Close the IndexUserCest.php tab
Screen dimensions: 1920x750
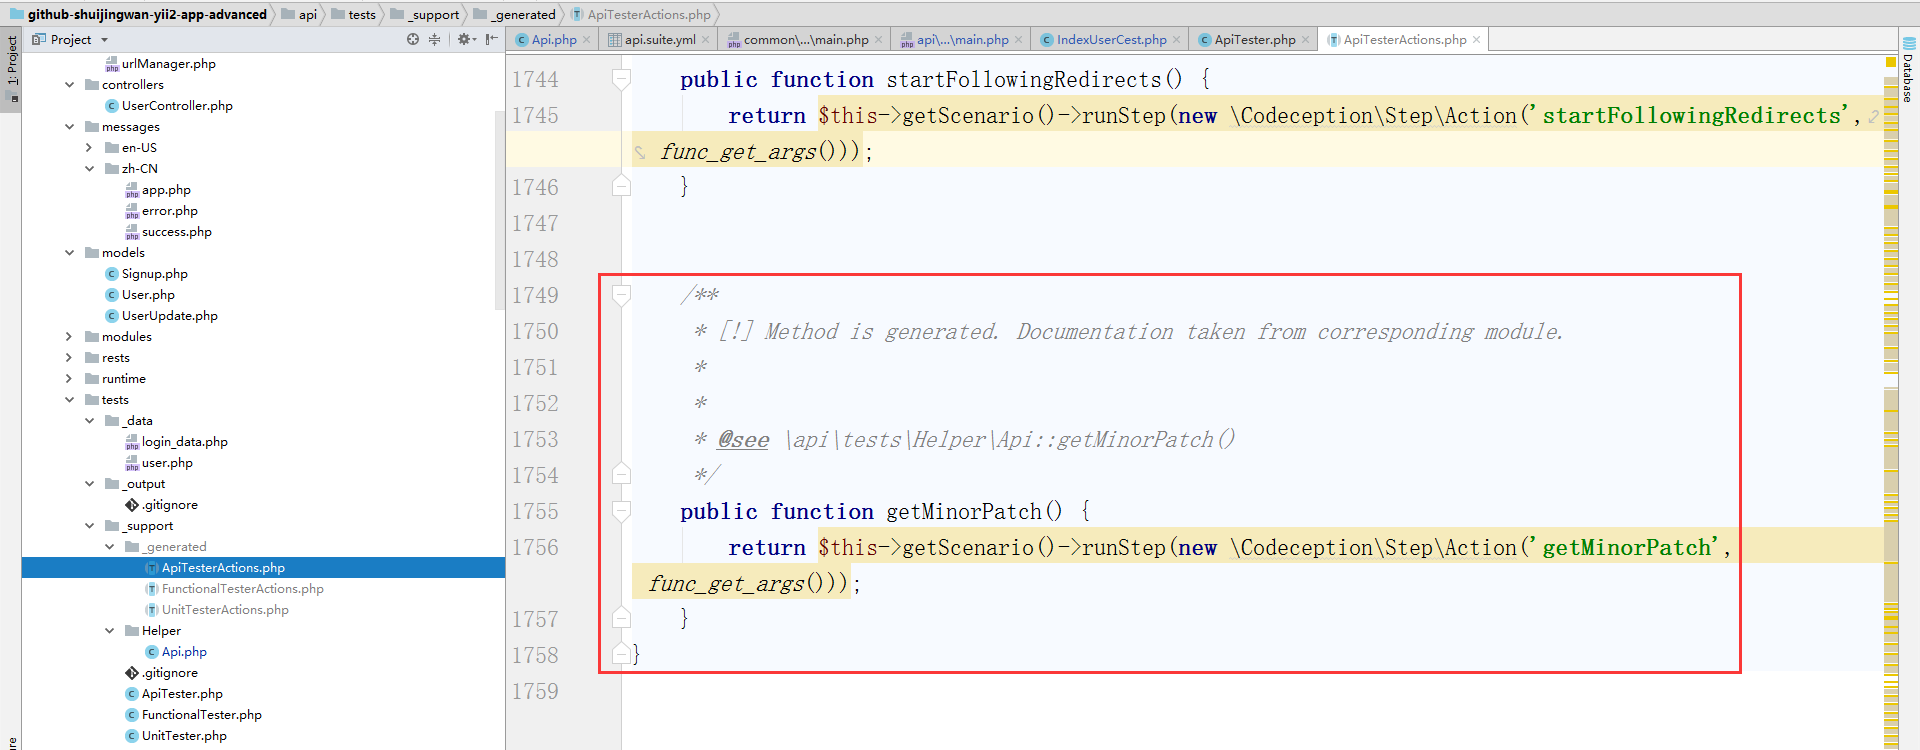[x=1176, y=40]
